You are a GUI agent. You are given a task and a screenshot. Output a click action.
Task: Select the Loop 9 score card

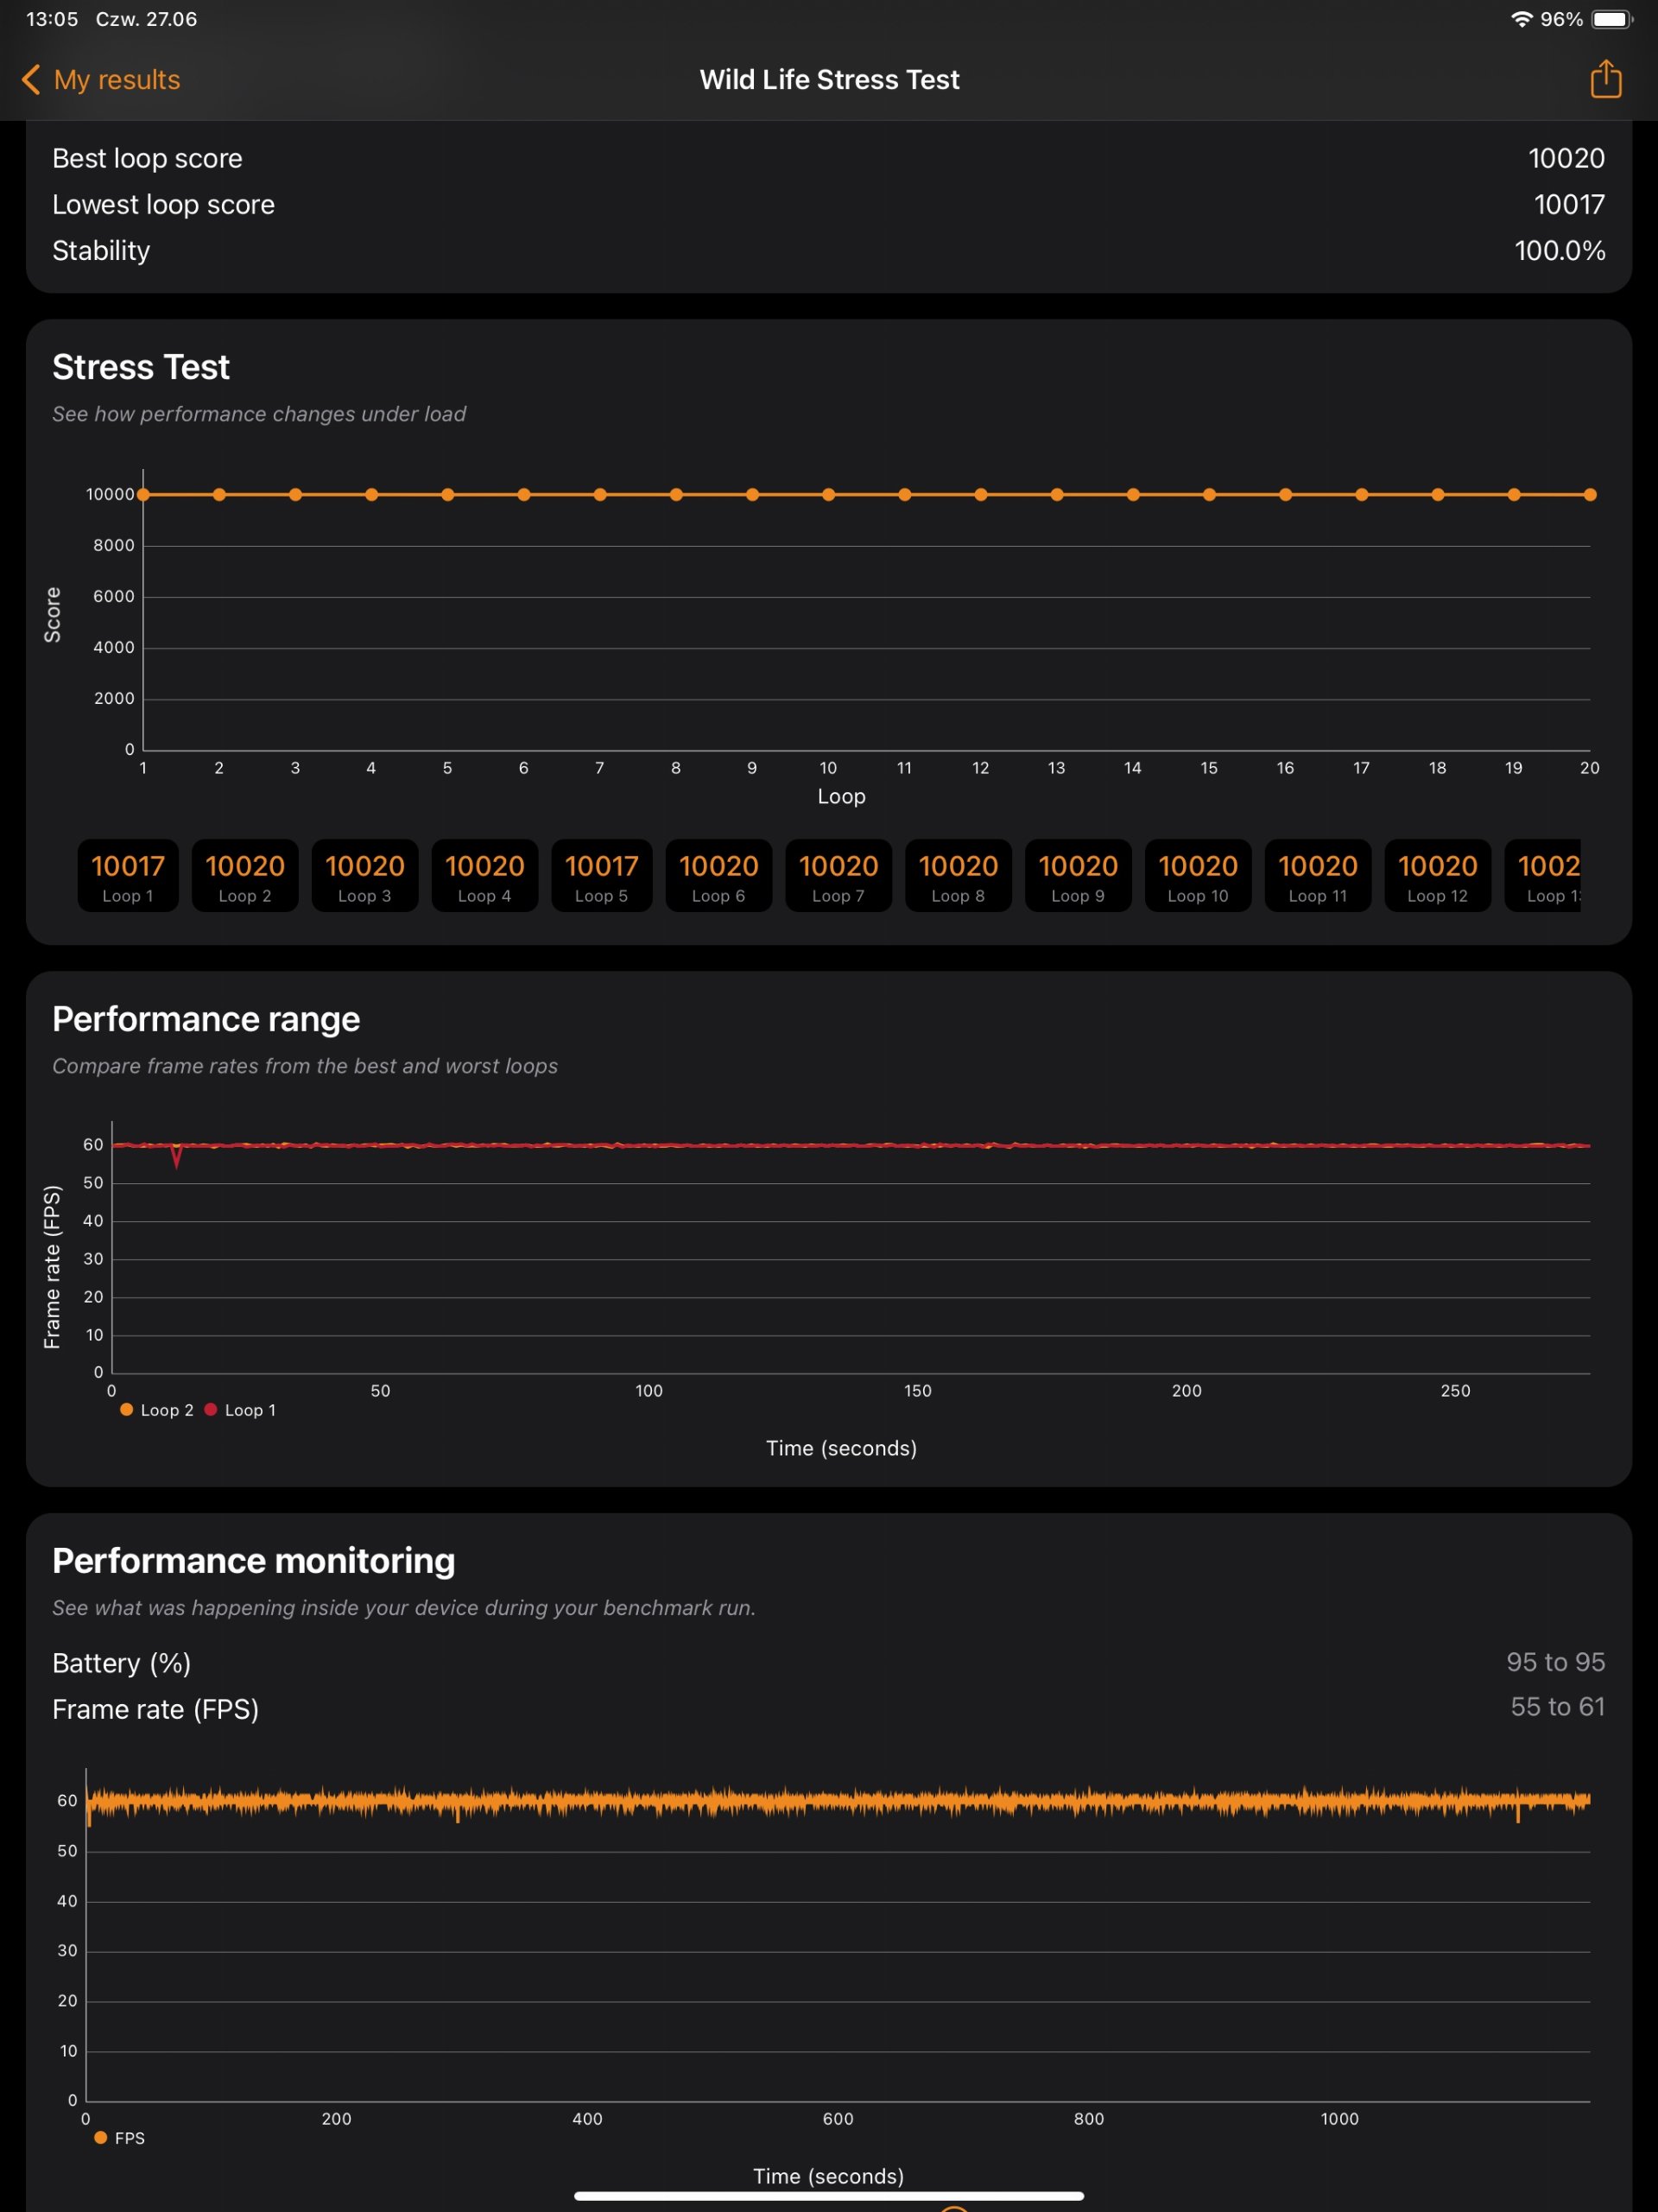[1078, 875]
